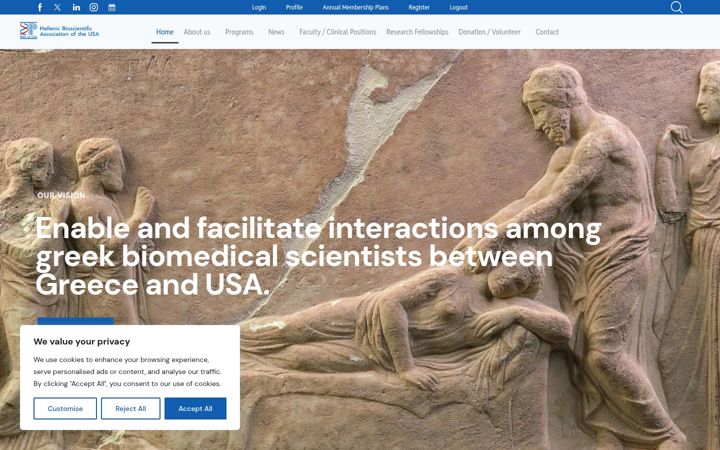Click the calendar icon in the top bar
720x450 pixels.
(112, 7)
